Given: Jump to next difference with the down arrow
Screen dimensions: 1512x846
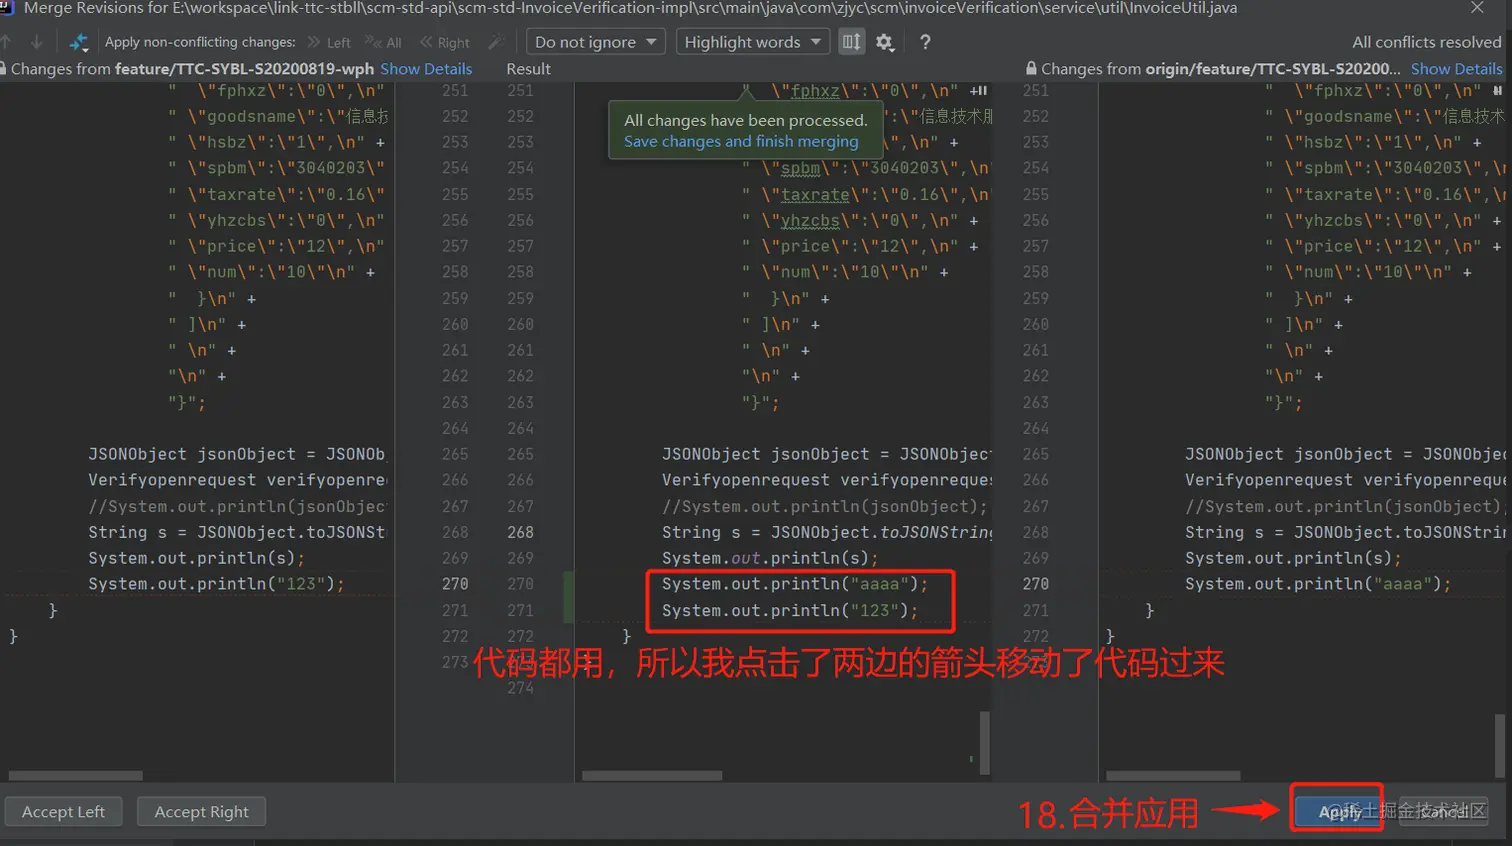Looking at the screenshot, I should (37, 42).
